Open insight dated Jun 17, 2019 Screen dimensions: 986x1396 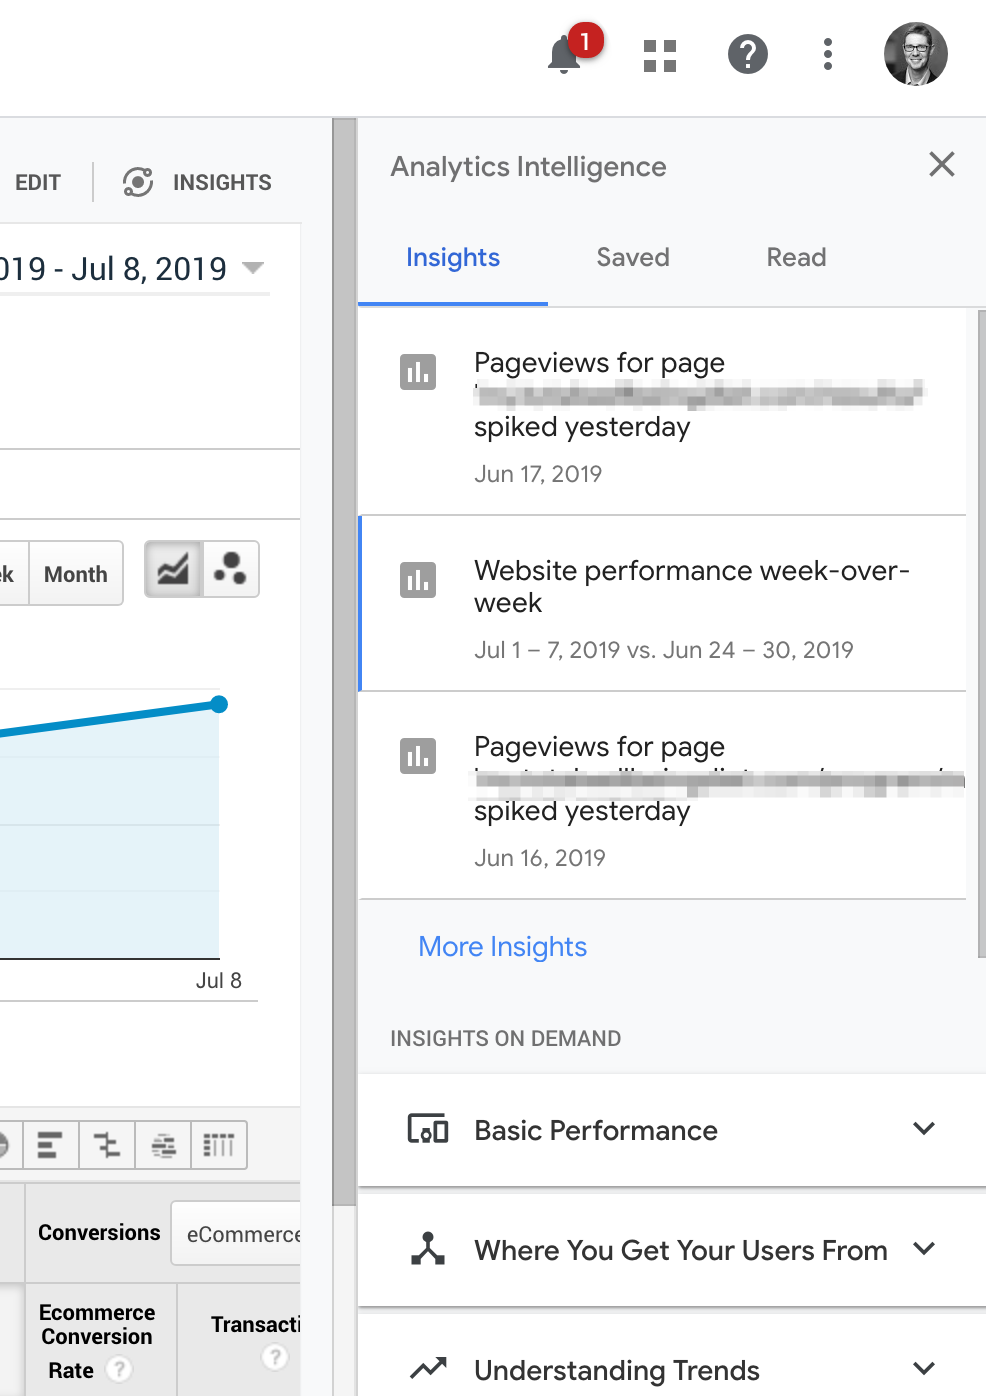tap(662, 412)
